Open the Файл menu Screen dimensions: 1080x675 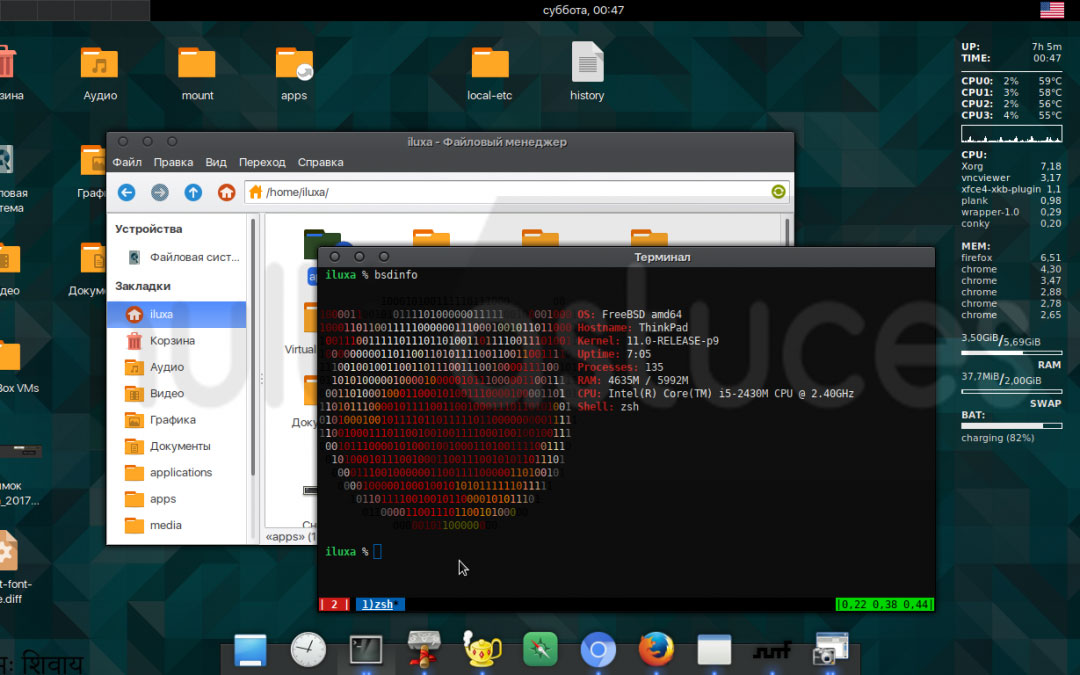coord(127,162)
